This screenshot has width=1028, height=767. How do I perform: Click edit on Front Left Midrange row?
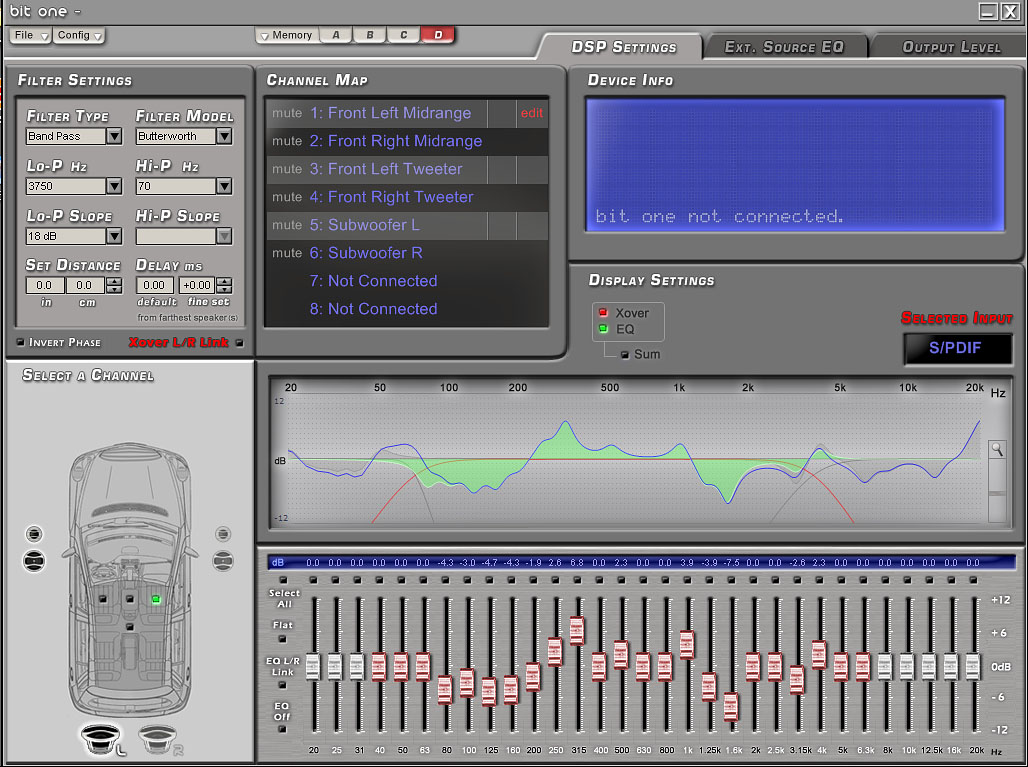pyautogui.click(x=532, y=113)
